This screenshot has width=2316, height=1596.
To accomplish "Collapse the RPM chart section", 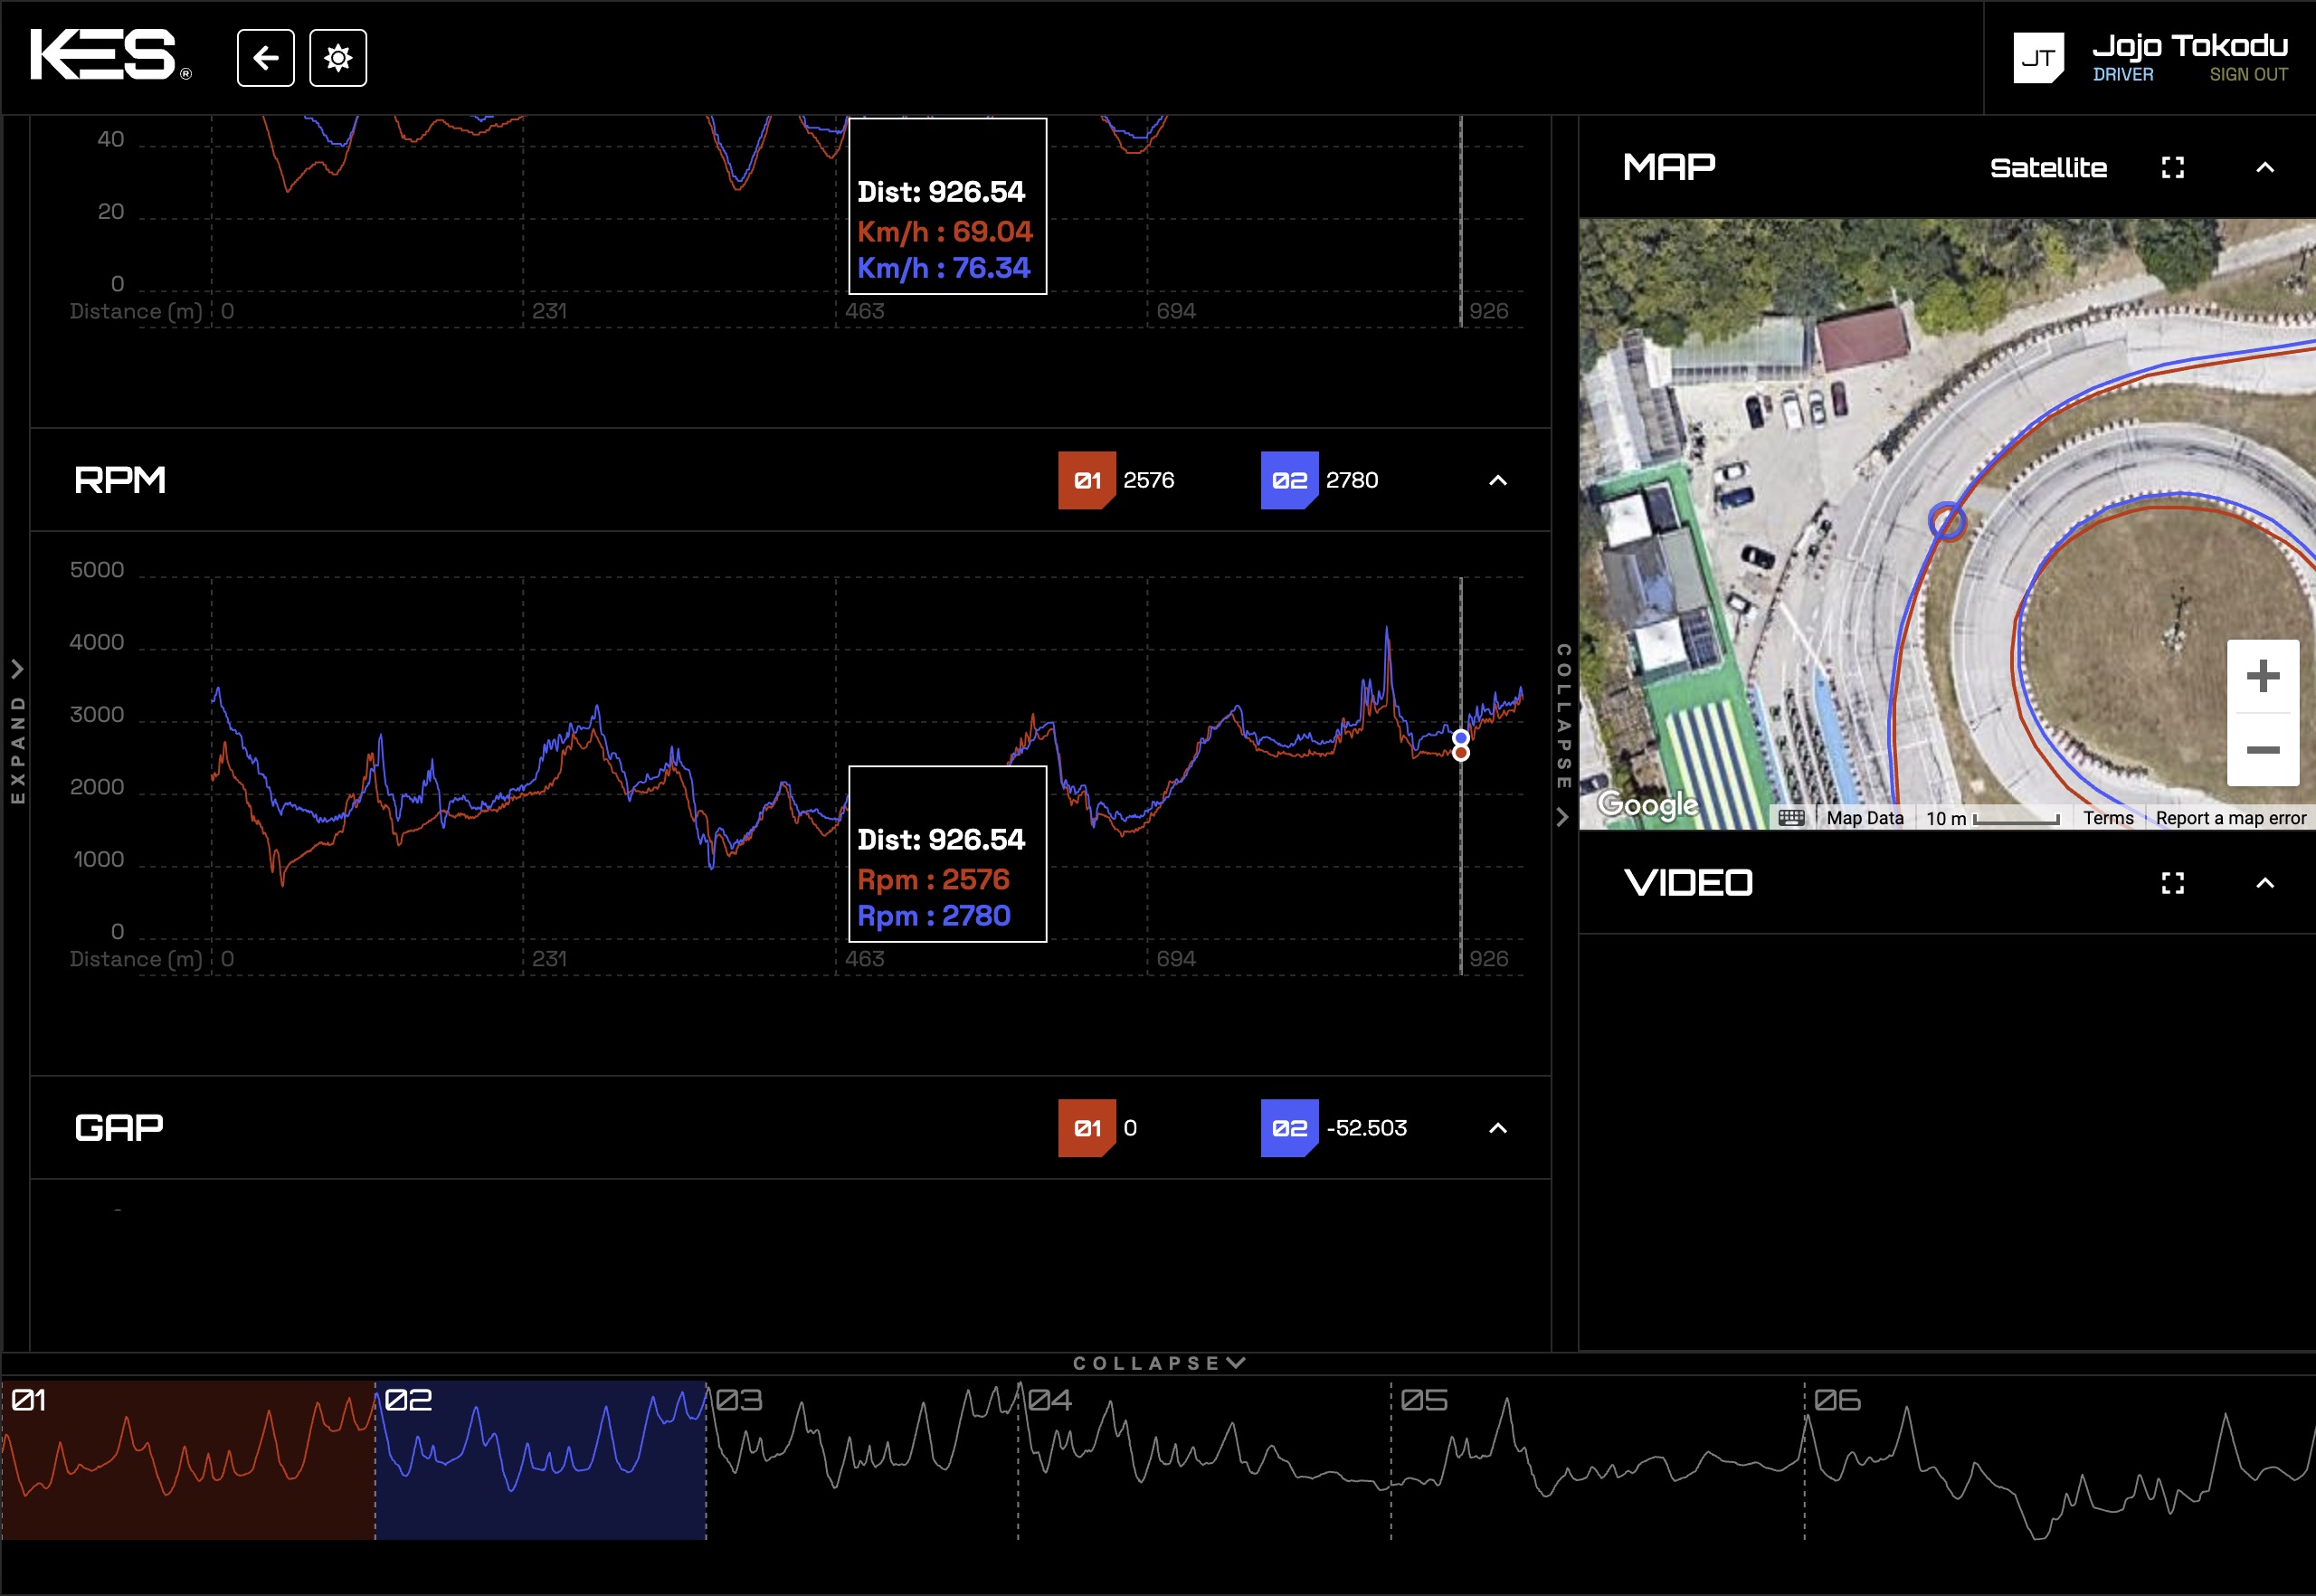I will (x=1497, y=481).
